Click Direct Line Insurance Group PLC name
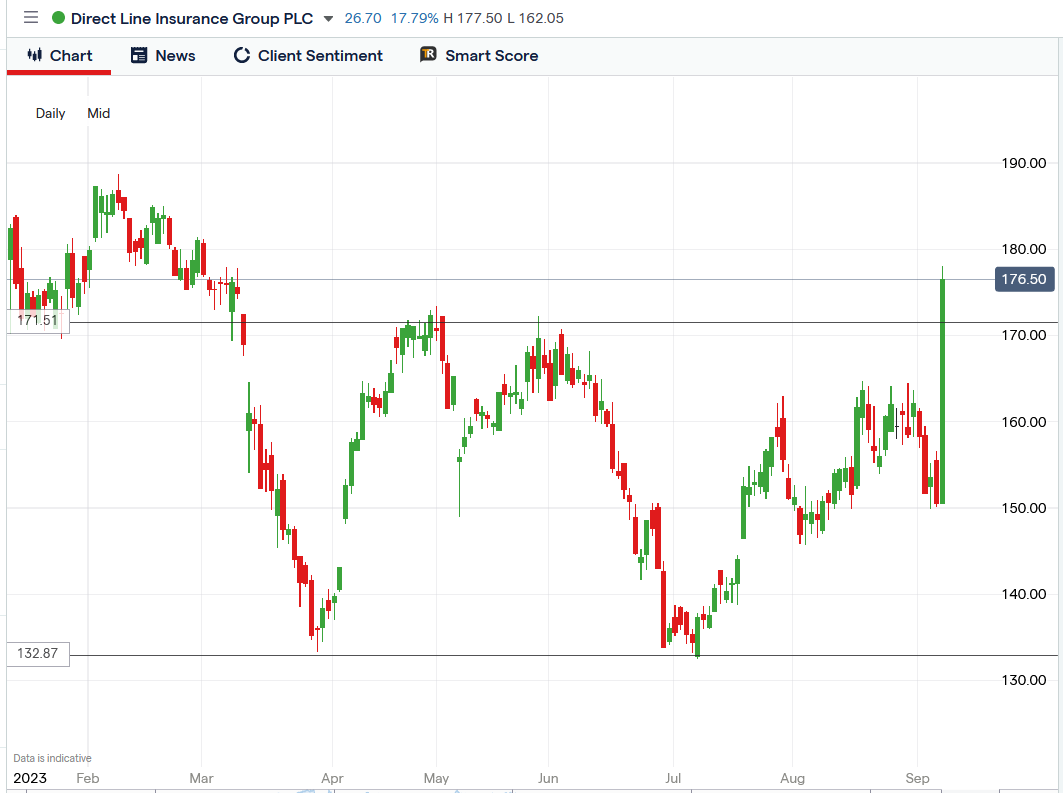Viewport: 1063px width, 793px height. [192, 18]
